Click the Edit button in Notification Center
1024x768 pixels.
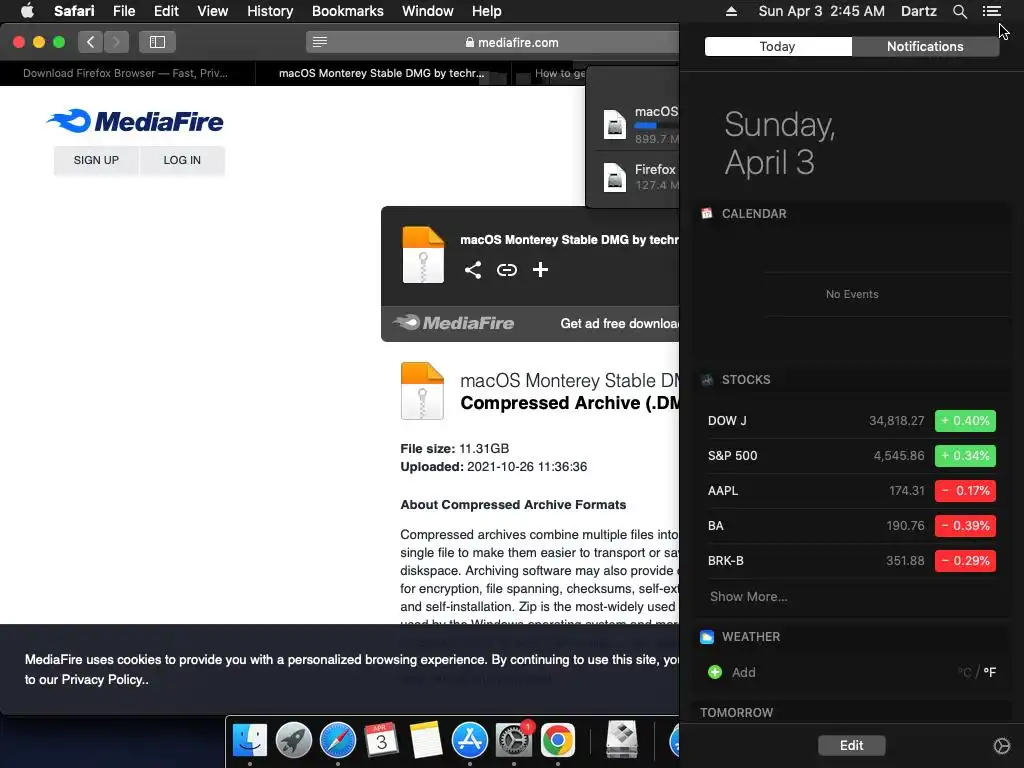[x=852, y=745]
